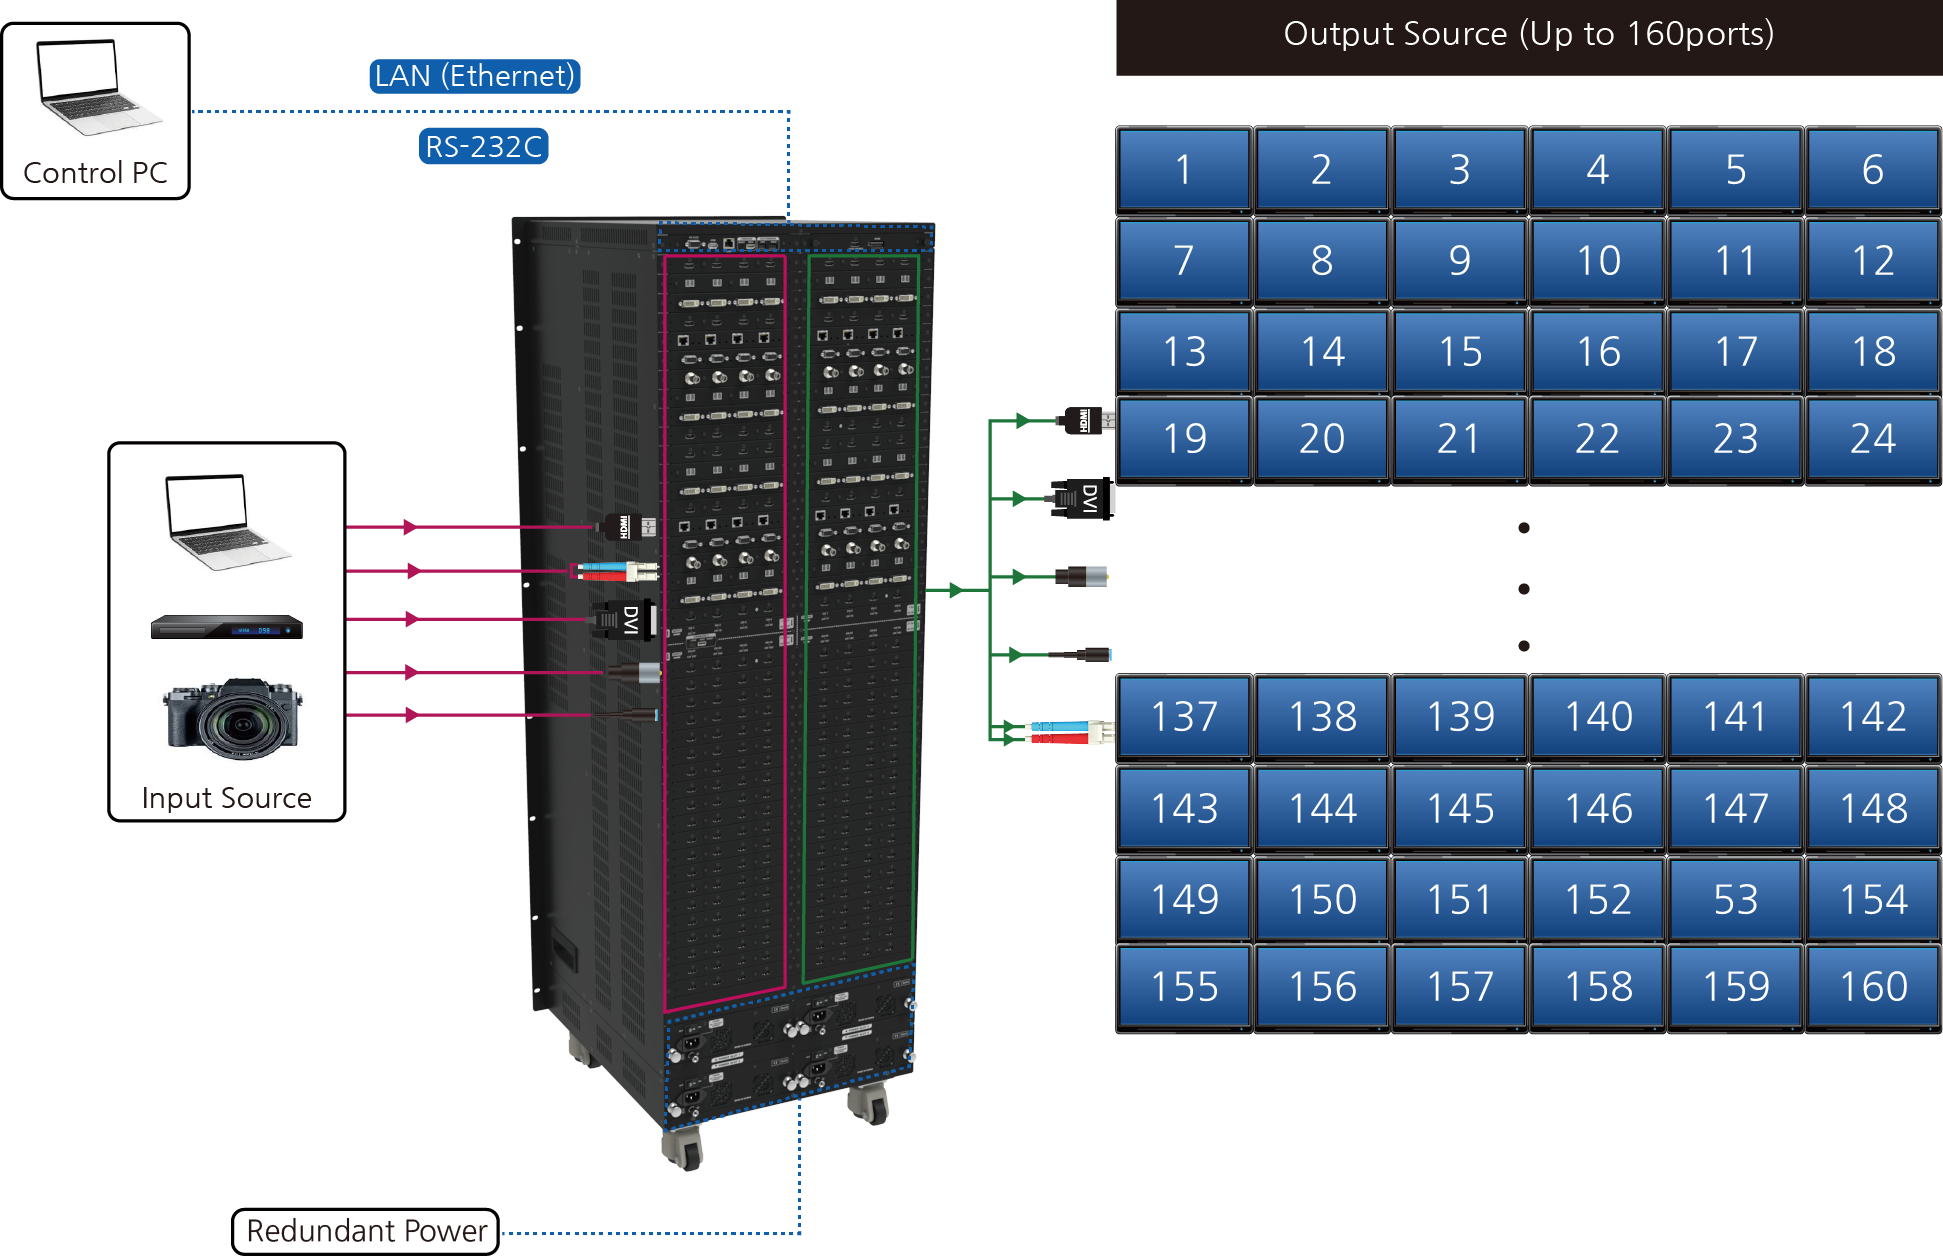The width and height of the screenshot is (1943, 1256).
Task: Click the media player box icon
Action: click(x=227, y=627)
